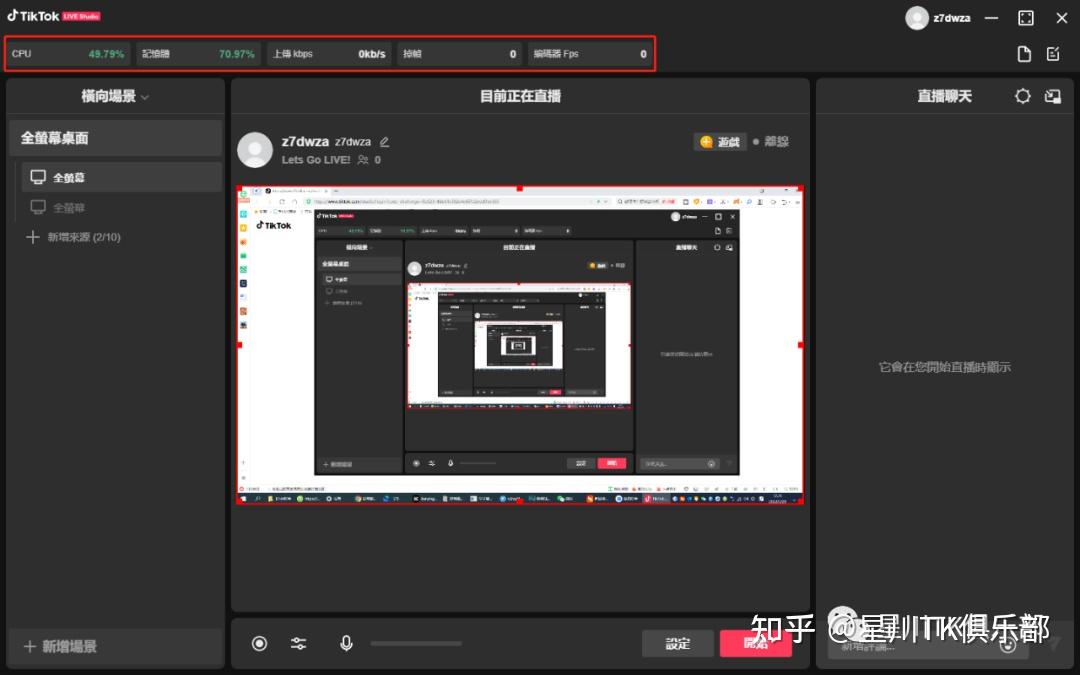Click the 目前正在直播 panel header
Image resolution: width=1080 pixels, height=675 pixels.
point(520,96)
